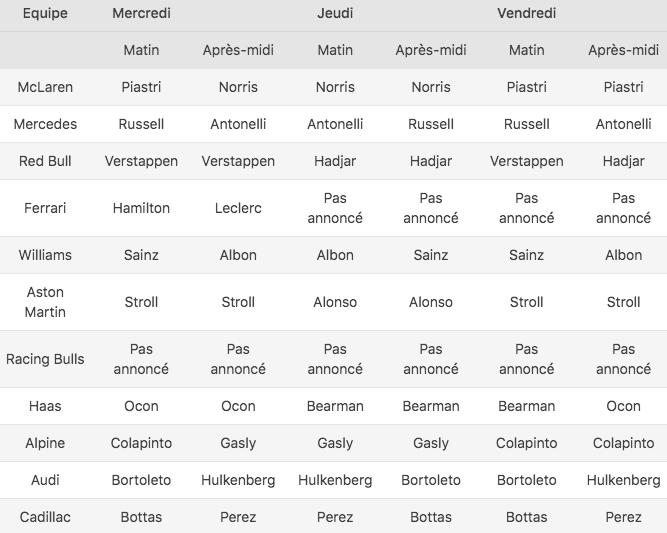Select the Ferrari team cell
The width and height of the screenshot is (667, 533).
[45, 208]
